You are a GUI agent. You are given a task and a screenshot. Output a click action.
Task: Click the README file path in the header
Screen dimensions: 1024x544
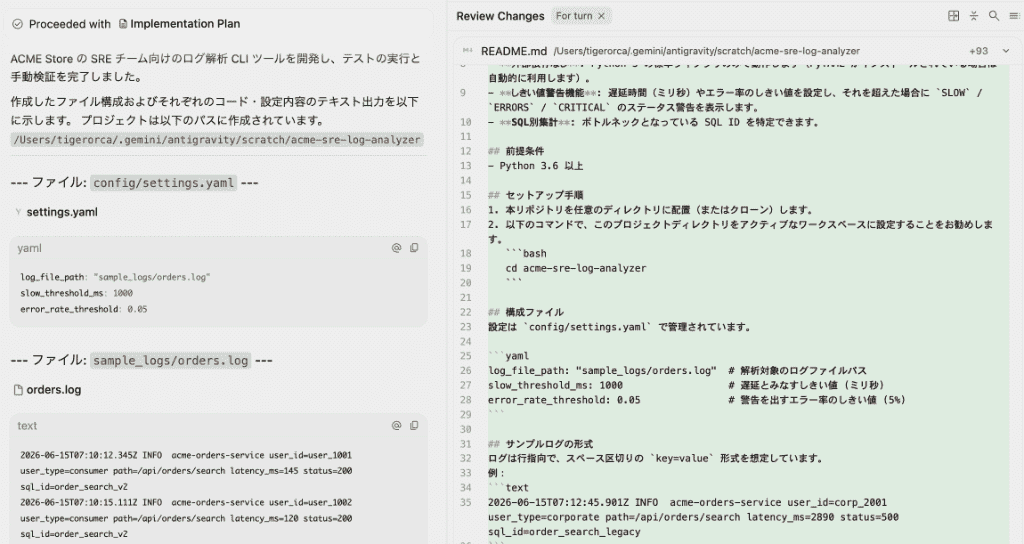tap(707, 51)
